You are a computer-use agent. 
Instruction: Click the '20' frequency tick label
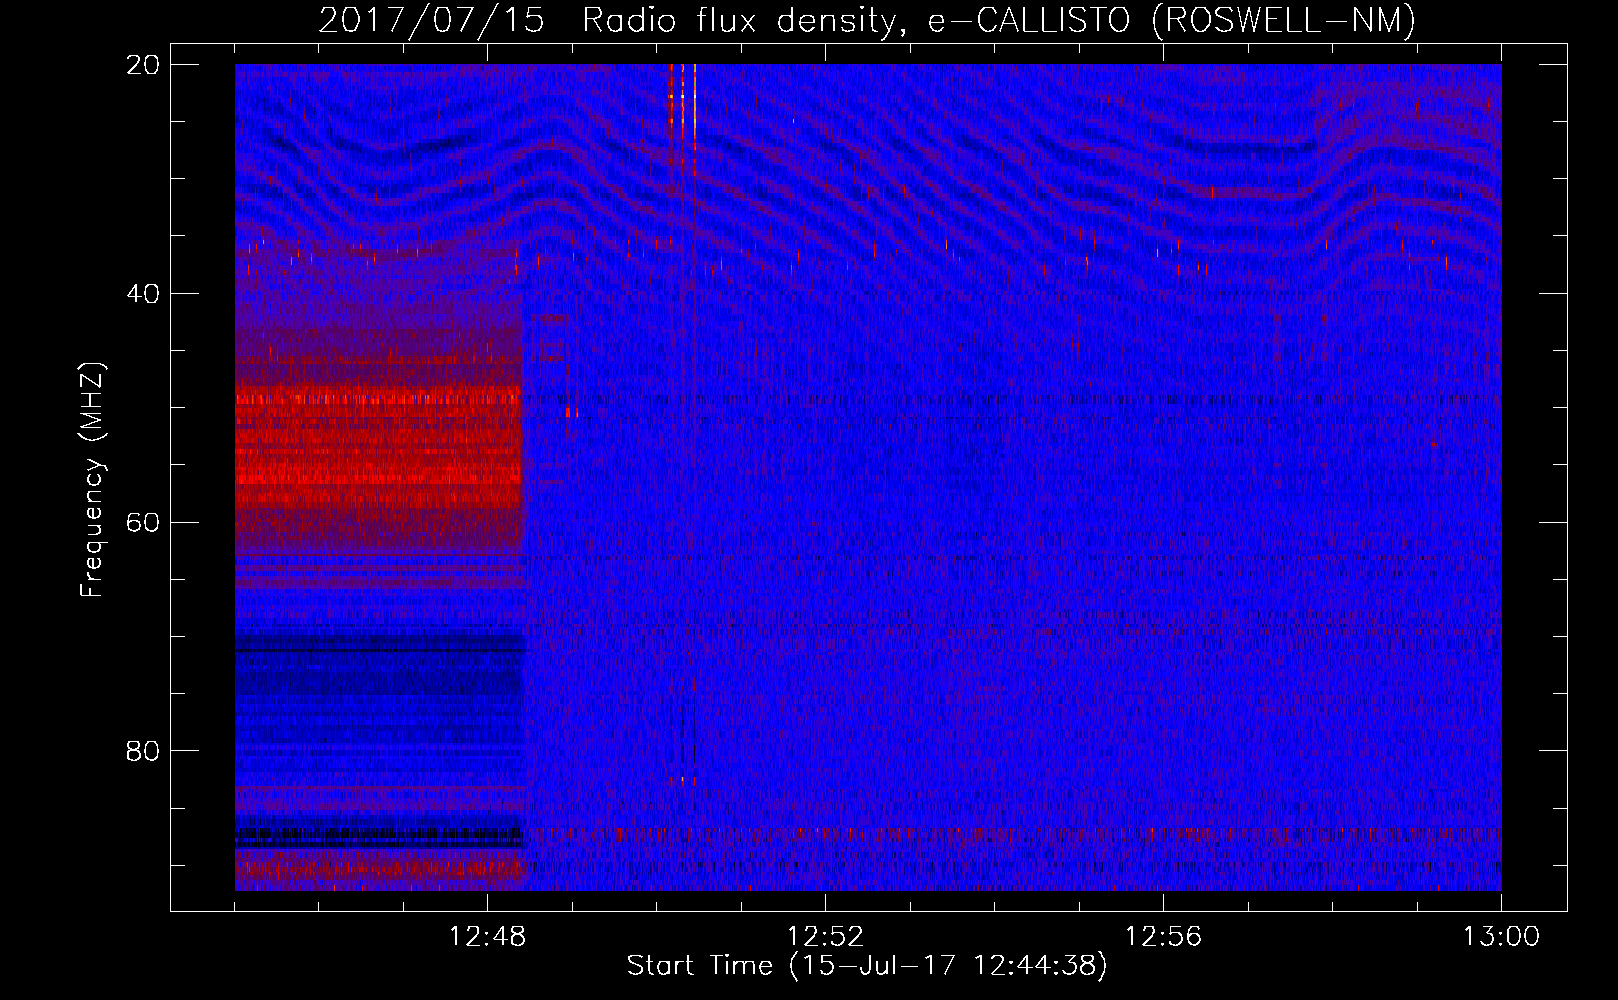click(143, 65)
